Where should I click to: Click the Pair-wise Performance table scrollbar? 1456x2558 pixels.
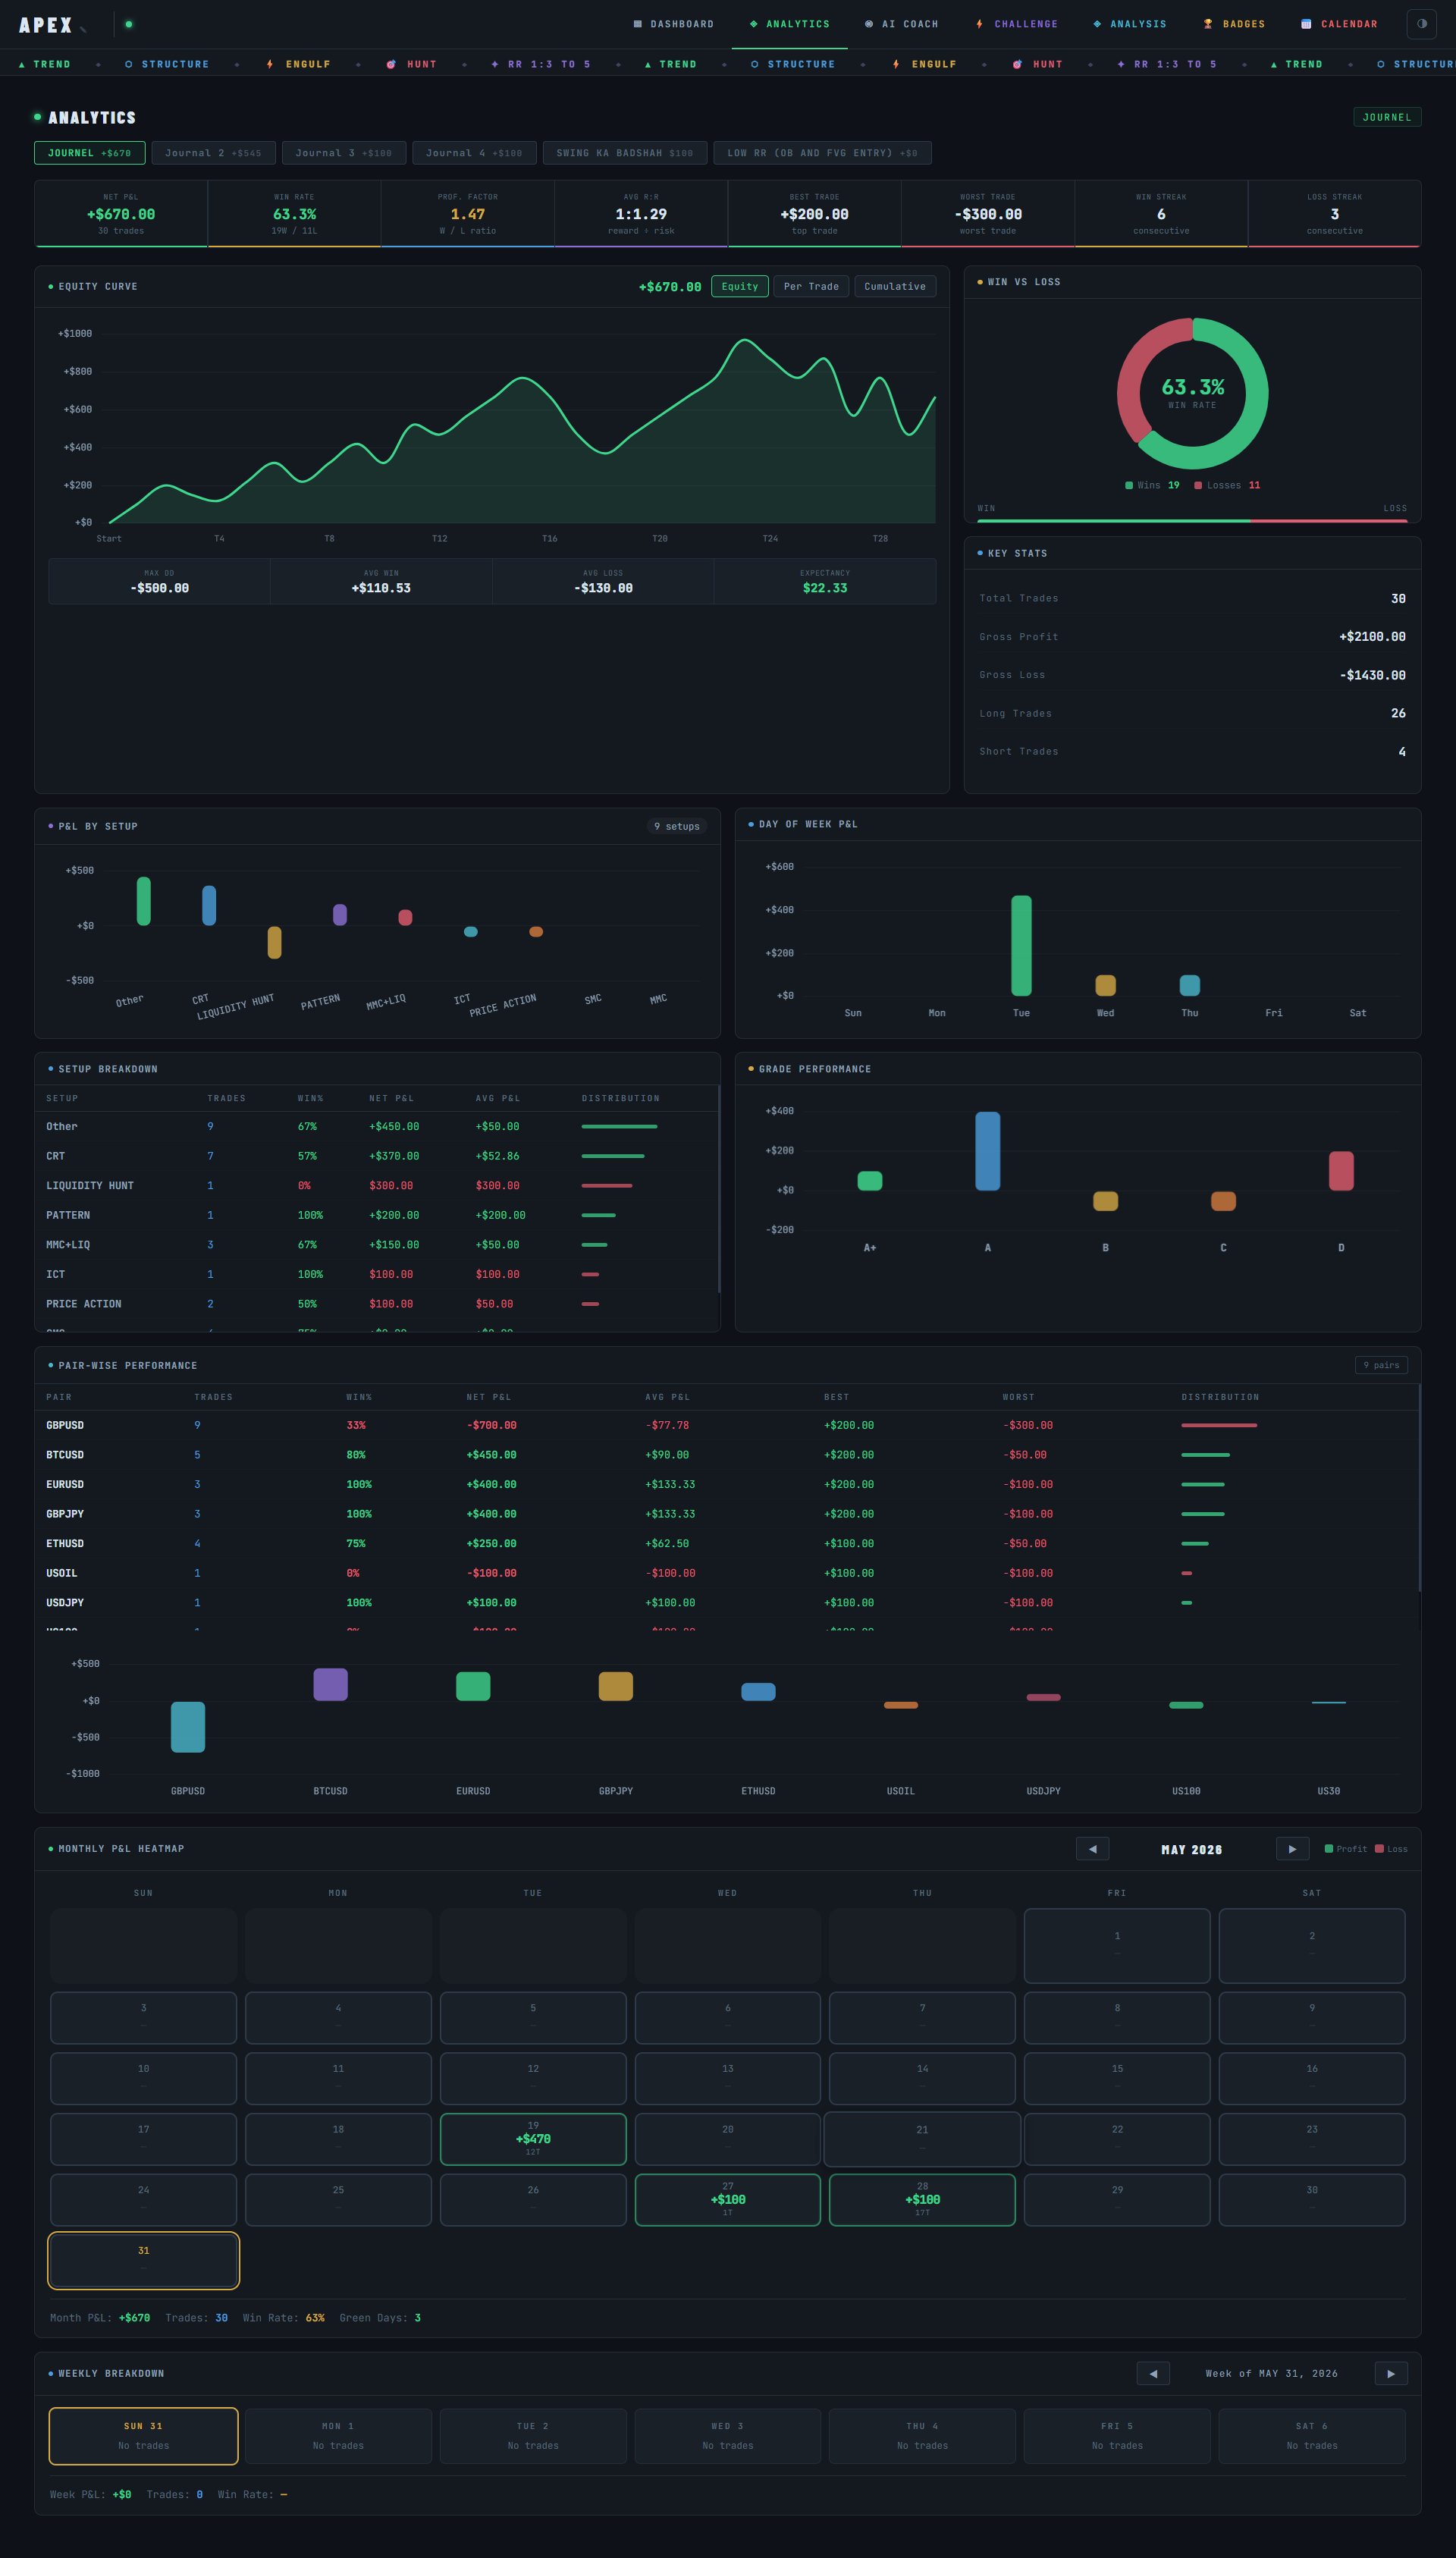(x=1419, y=1488)
